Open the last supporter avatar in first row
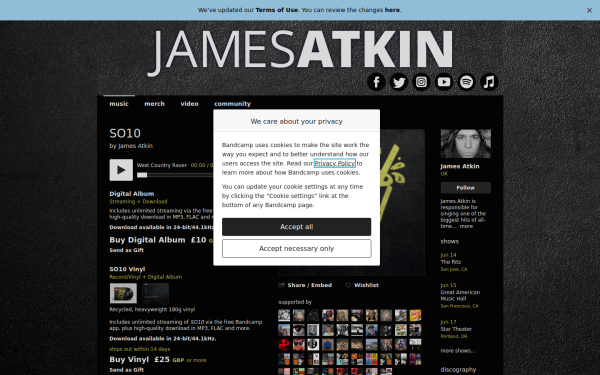600x375 pixels. (x=415, y=315)
